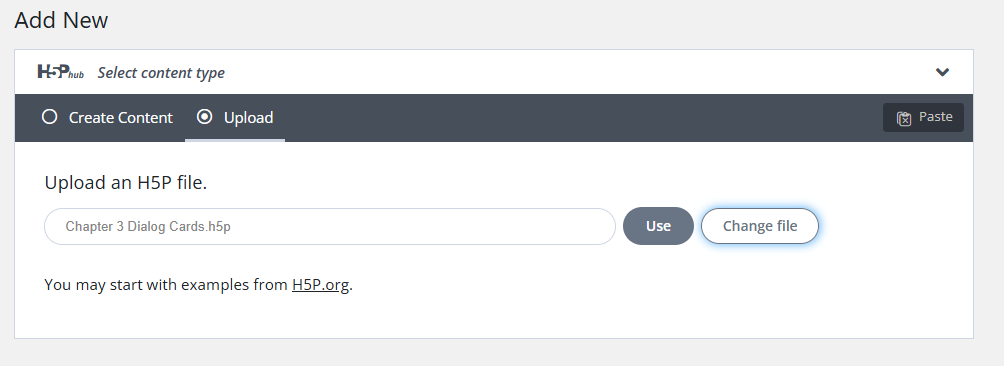Choose a different file via Change file
This screenshot has height=366, width=1004.
pyautogui.click(x=759, y=226)
